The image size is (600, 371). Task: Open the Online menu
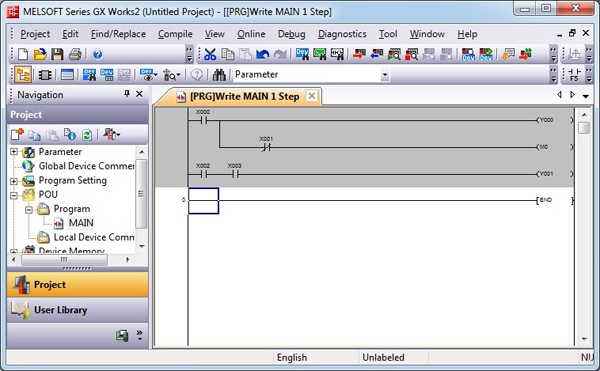251,34
